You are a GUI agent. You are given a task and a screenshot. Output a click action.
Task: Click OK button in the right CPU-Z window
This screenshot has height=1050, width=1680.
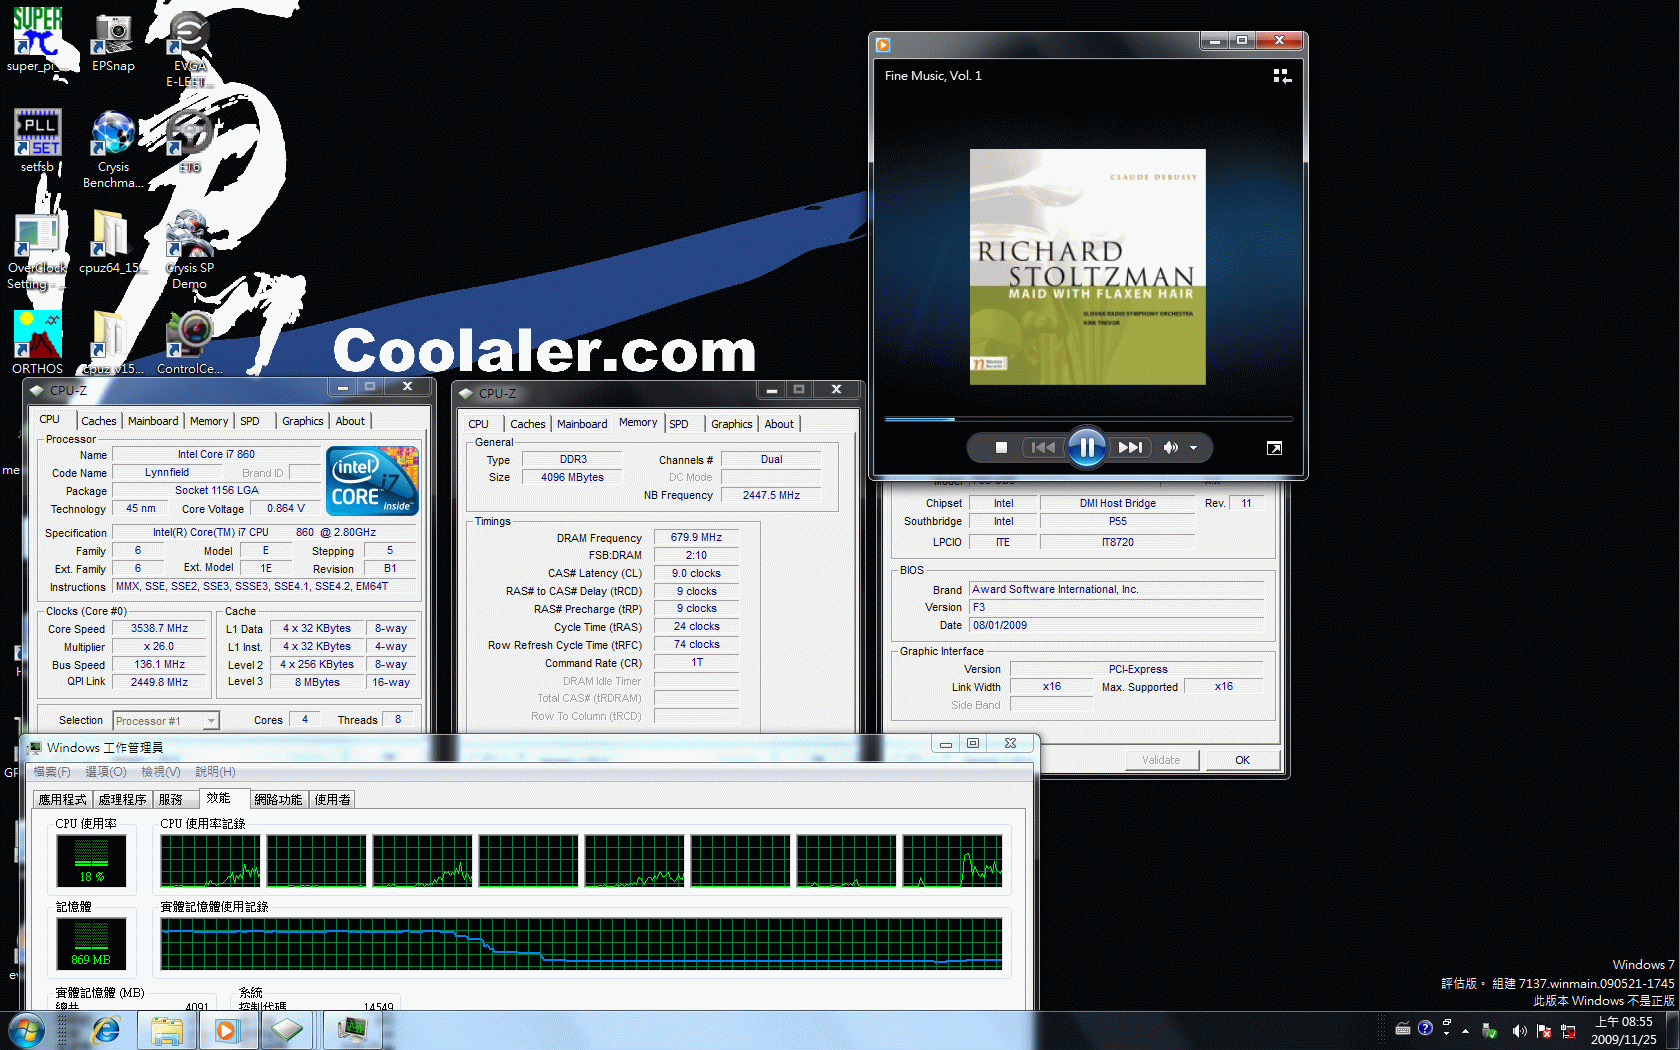coord(1242,760)
